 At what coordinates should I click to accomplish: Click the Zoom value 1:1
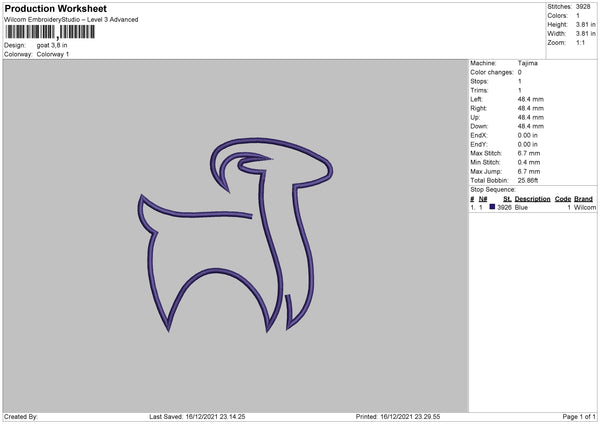coord(580,43)
